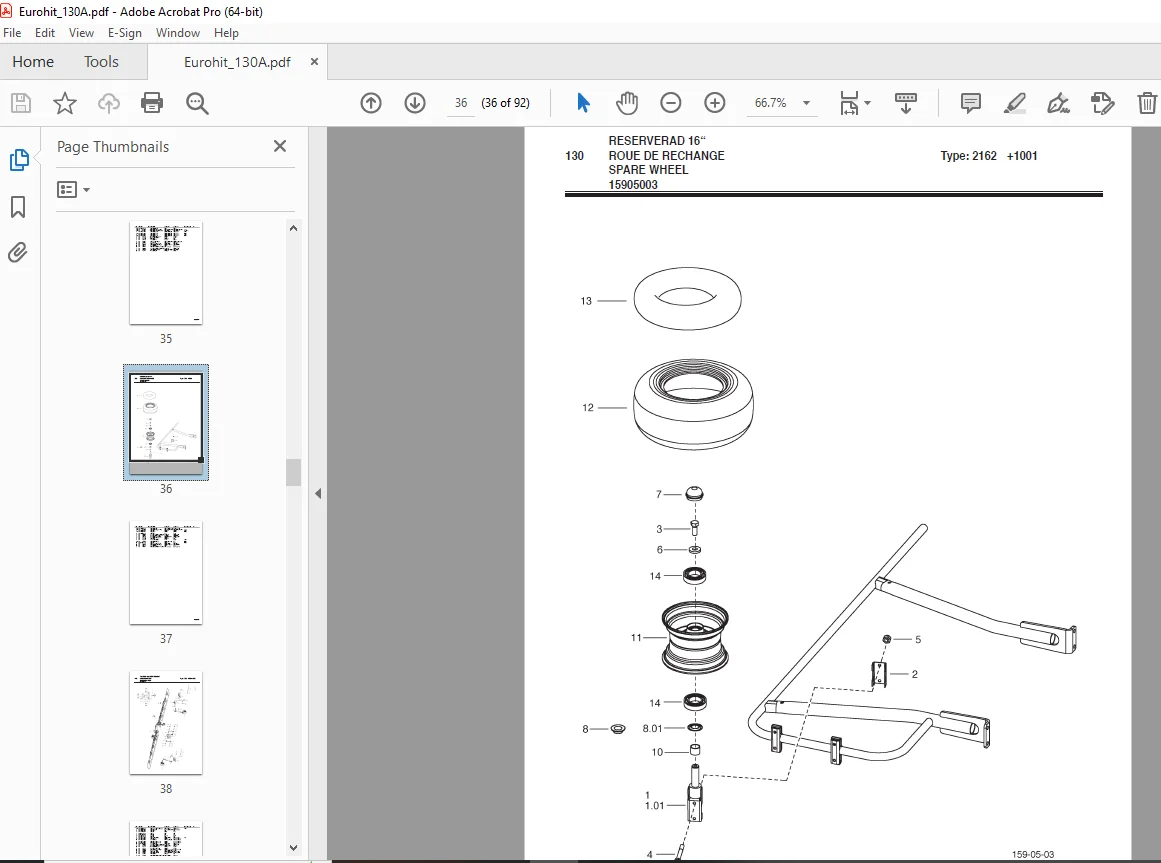The width and height of the screenshot is (1161, 863).
Task: Click the upload to cloud icon
Action: point(108,103)
